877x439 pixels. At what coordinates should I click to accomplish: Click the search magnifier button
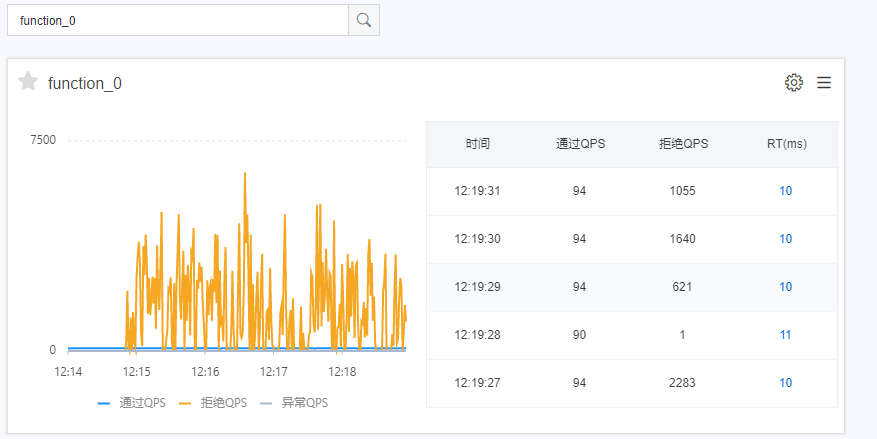pyautogui.click(x=364, y=21)
